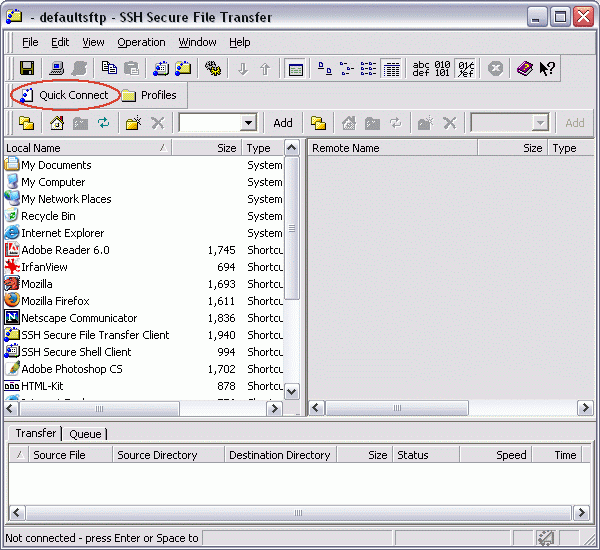The width and height of the screenshot is (600, 550).
Task: Toggle the tree view pane button
Action: 295,69
